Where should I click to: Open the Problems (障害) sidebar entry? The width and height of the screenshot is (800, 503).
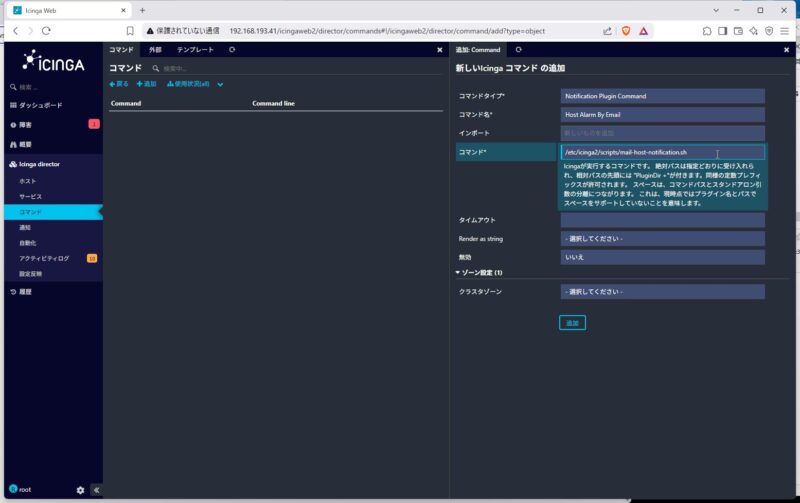point(21,124)
